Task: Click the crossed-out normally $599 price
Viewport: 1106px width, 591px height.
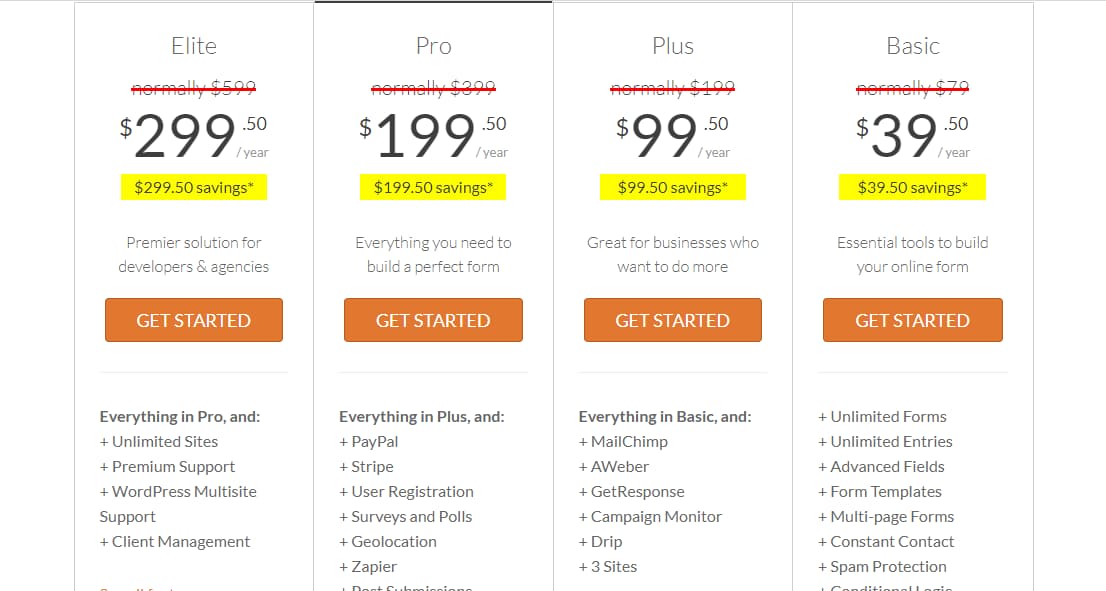Action: [x=193, y=88]
